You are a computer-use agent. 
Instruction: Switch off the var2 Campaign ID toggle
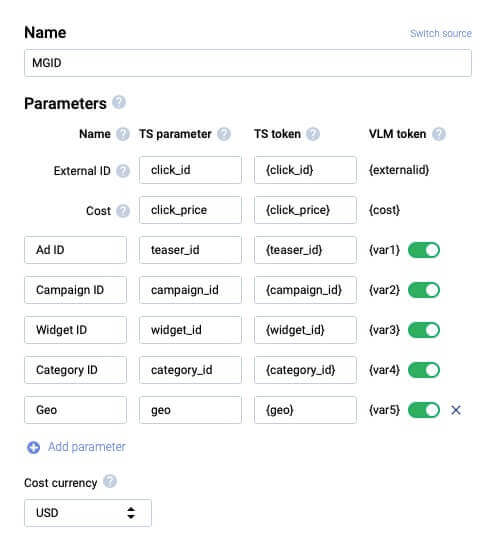coord(424,290)
